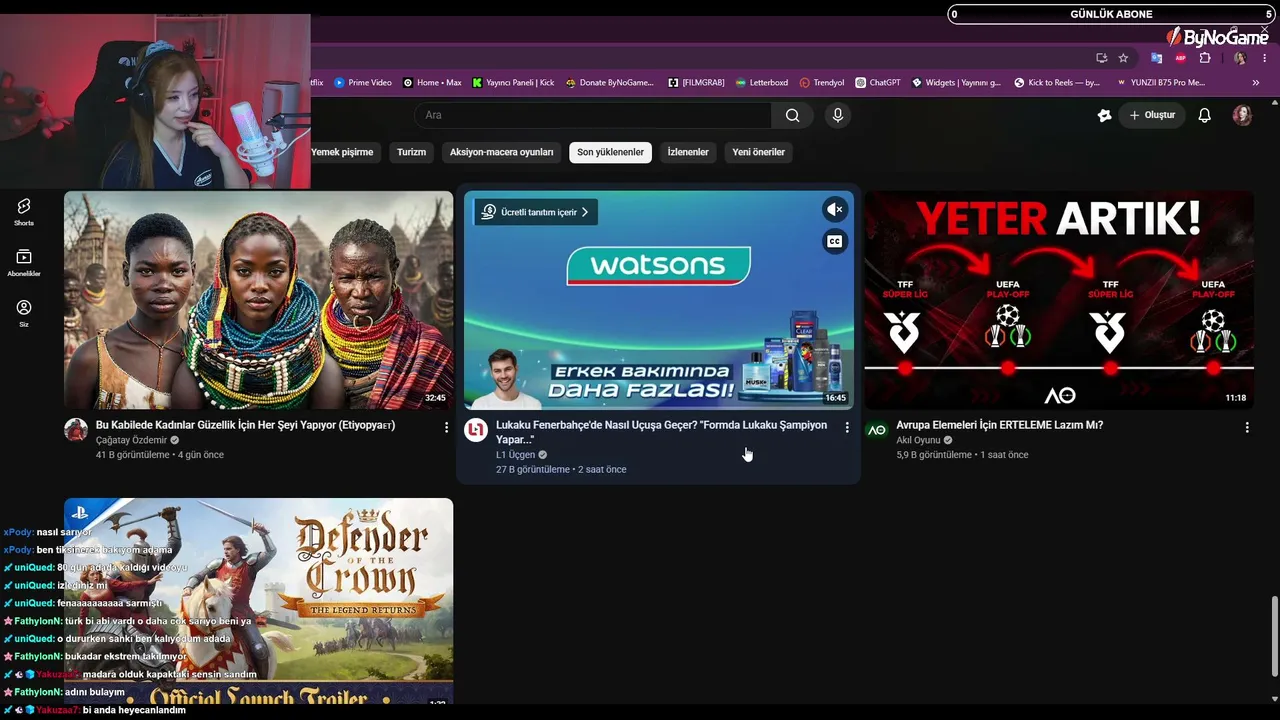
Task: Visit the Akıl Oyunu channel name
Action: pyautogui.click(x=918, y=440)
